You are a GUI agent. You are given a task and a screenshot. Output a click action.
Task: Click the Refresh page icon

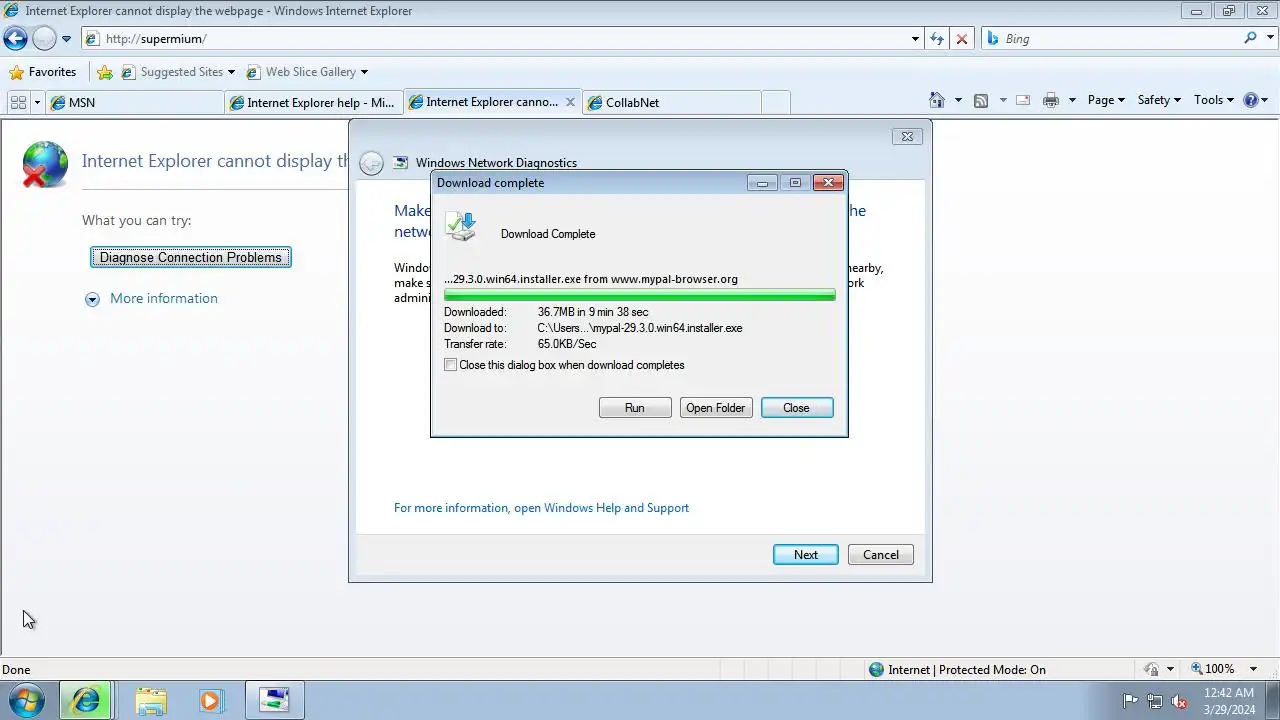937,39
